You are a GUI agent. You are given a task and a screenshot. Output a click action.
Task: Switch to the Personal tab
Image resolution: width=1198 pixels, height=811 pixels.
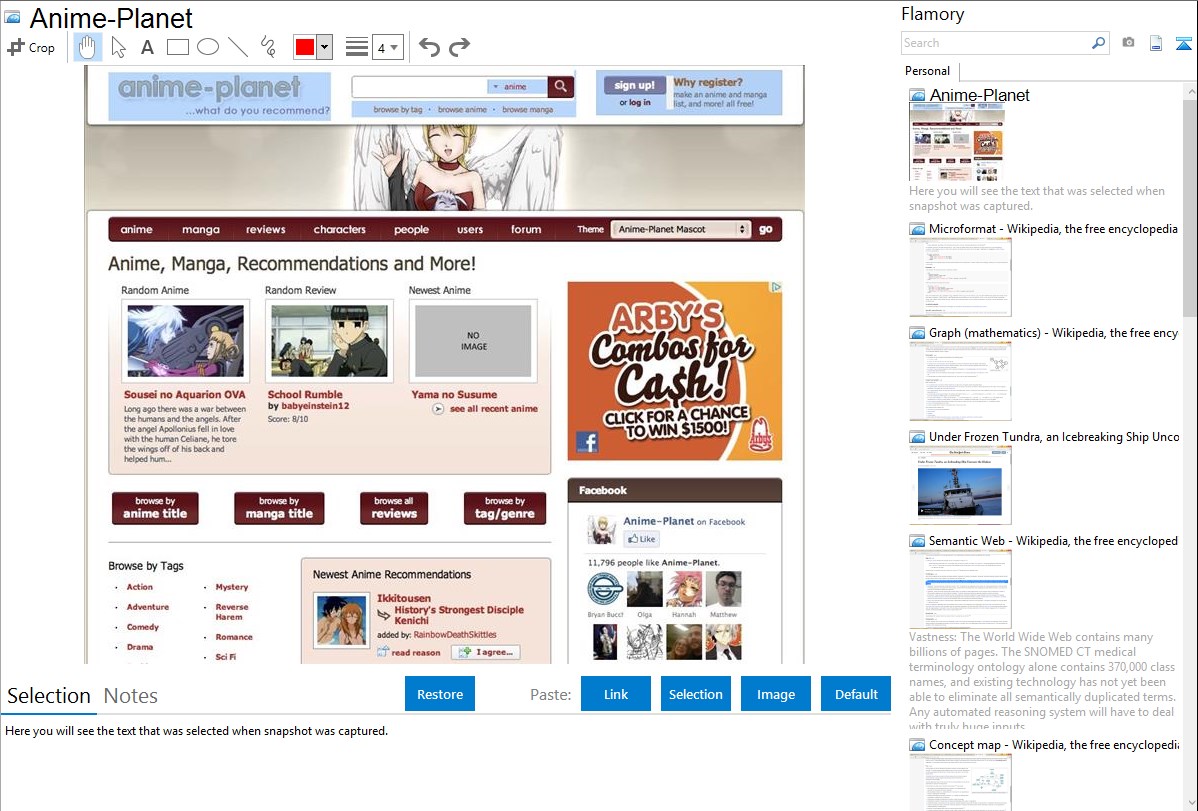(x=928, y=71)
